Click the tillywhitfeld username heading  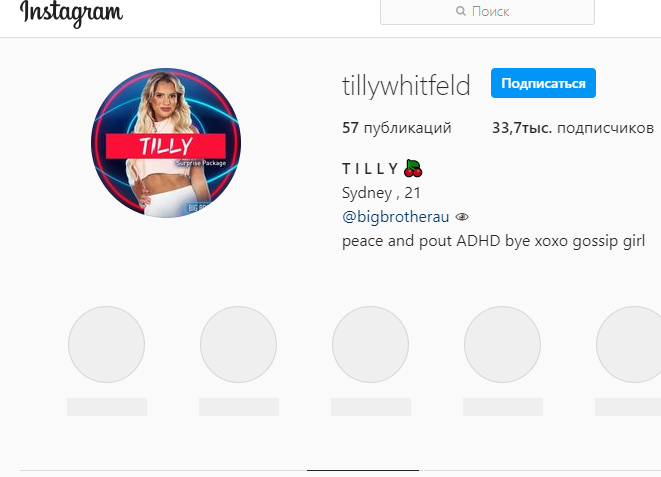406,85
